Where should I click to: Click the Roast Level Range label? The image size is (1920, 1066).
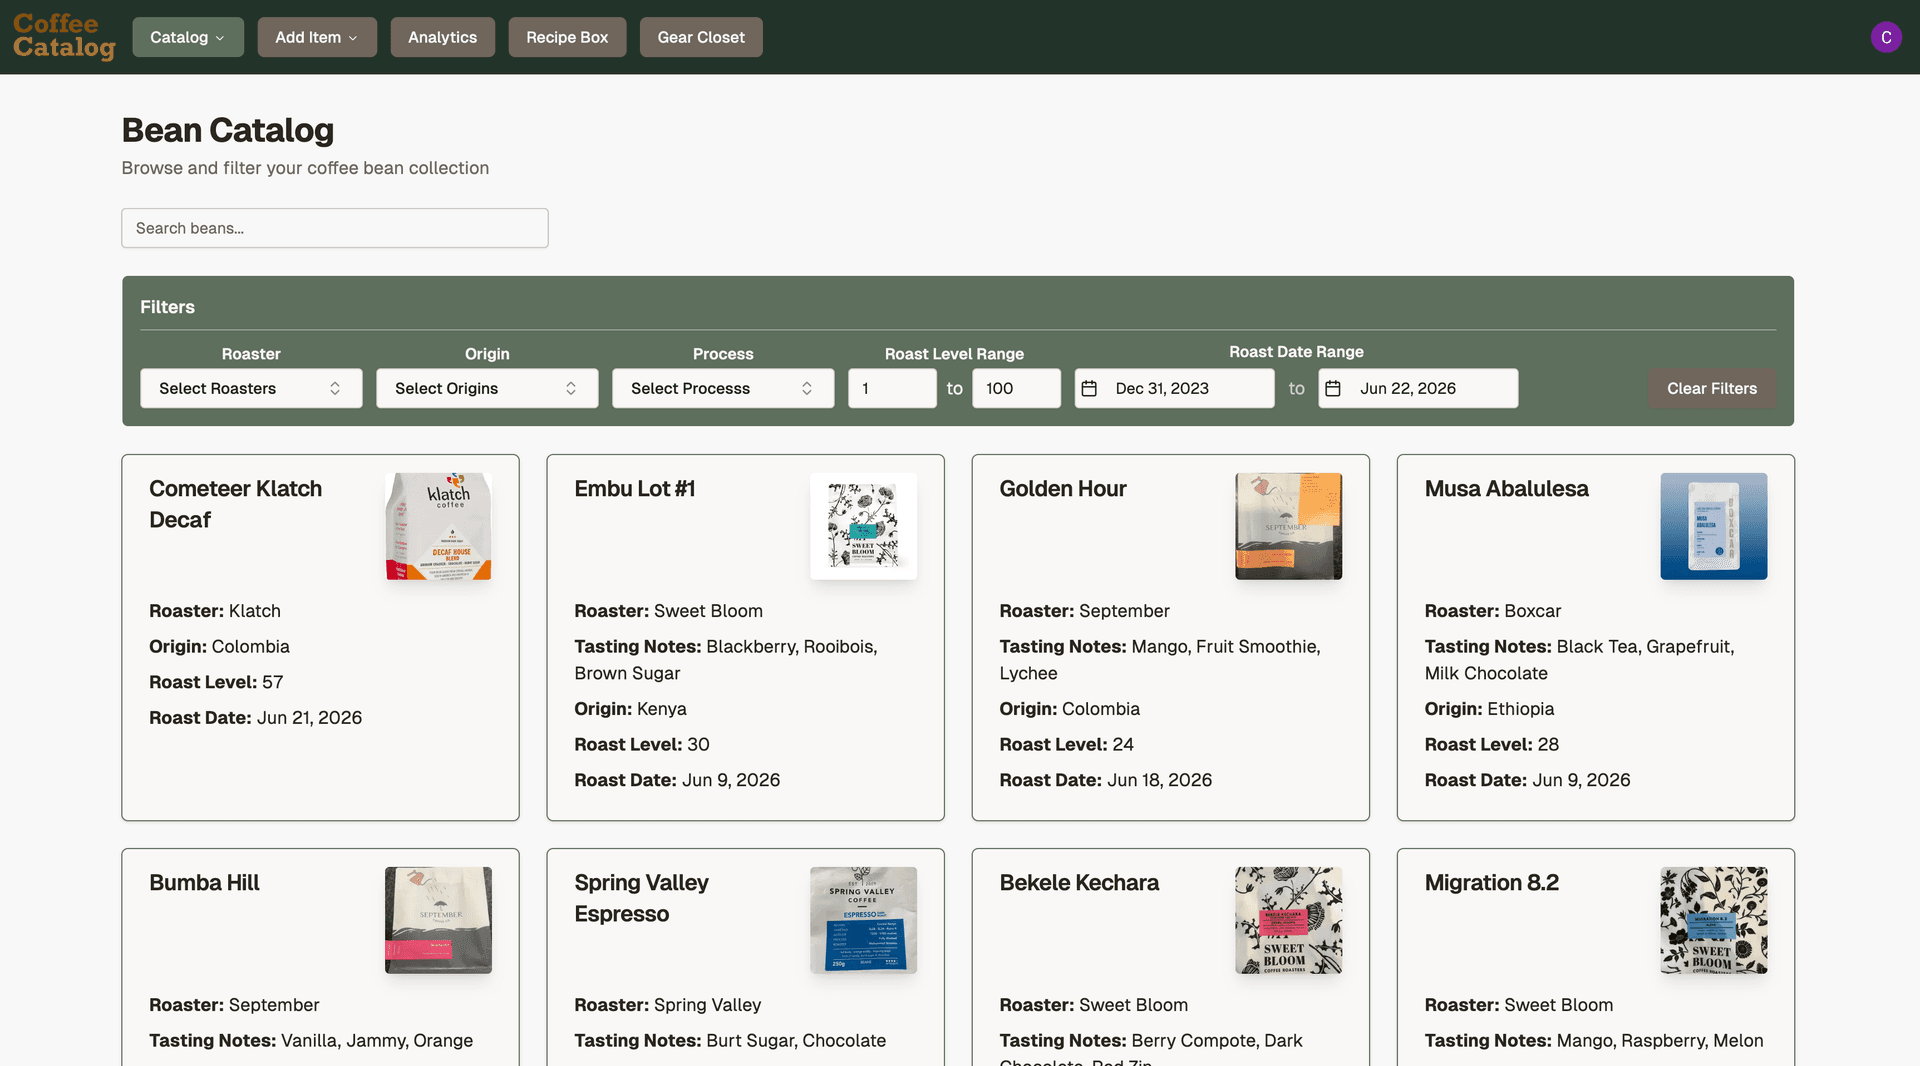click(x=954, y=354)
